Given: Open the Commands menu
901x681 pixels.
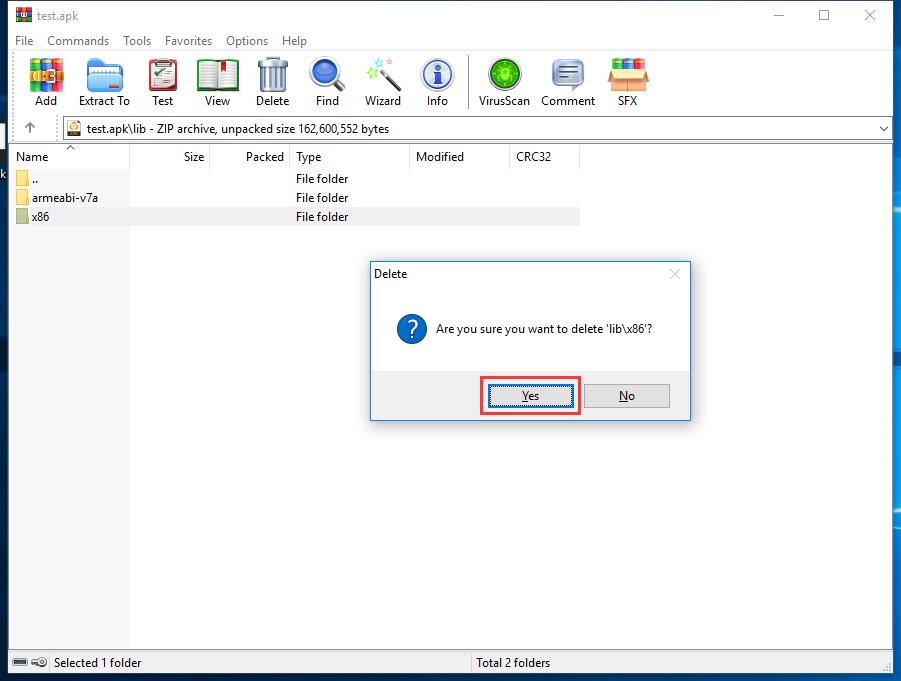Looking at the screenshot, I should 77,41.
